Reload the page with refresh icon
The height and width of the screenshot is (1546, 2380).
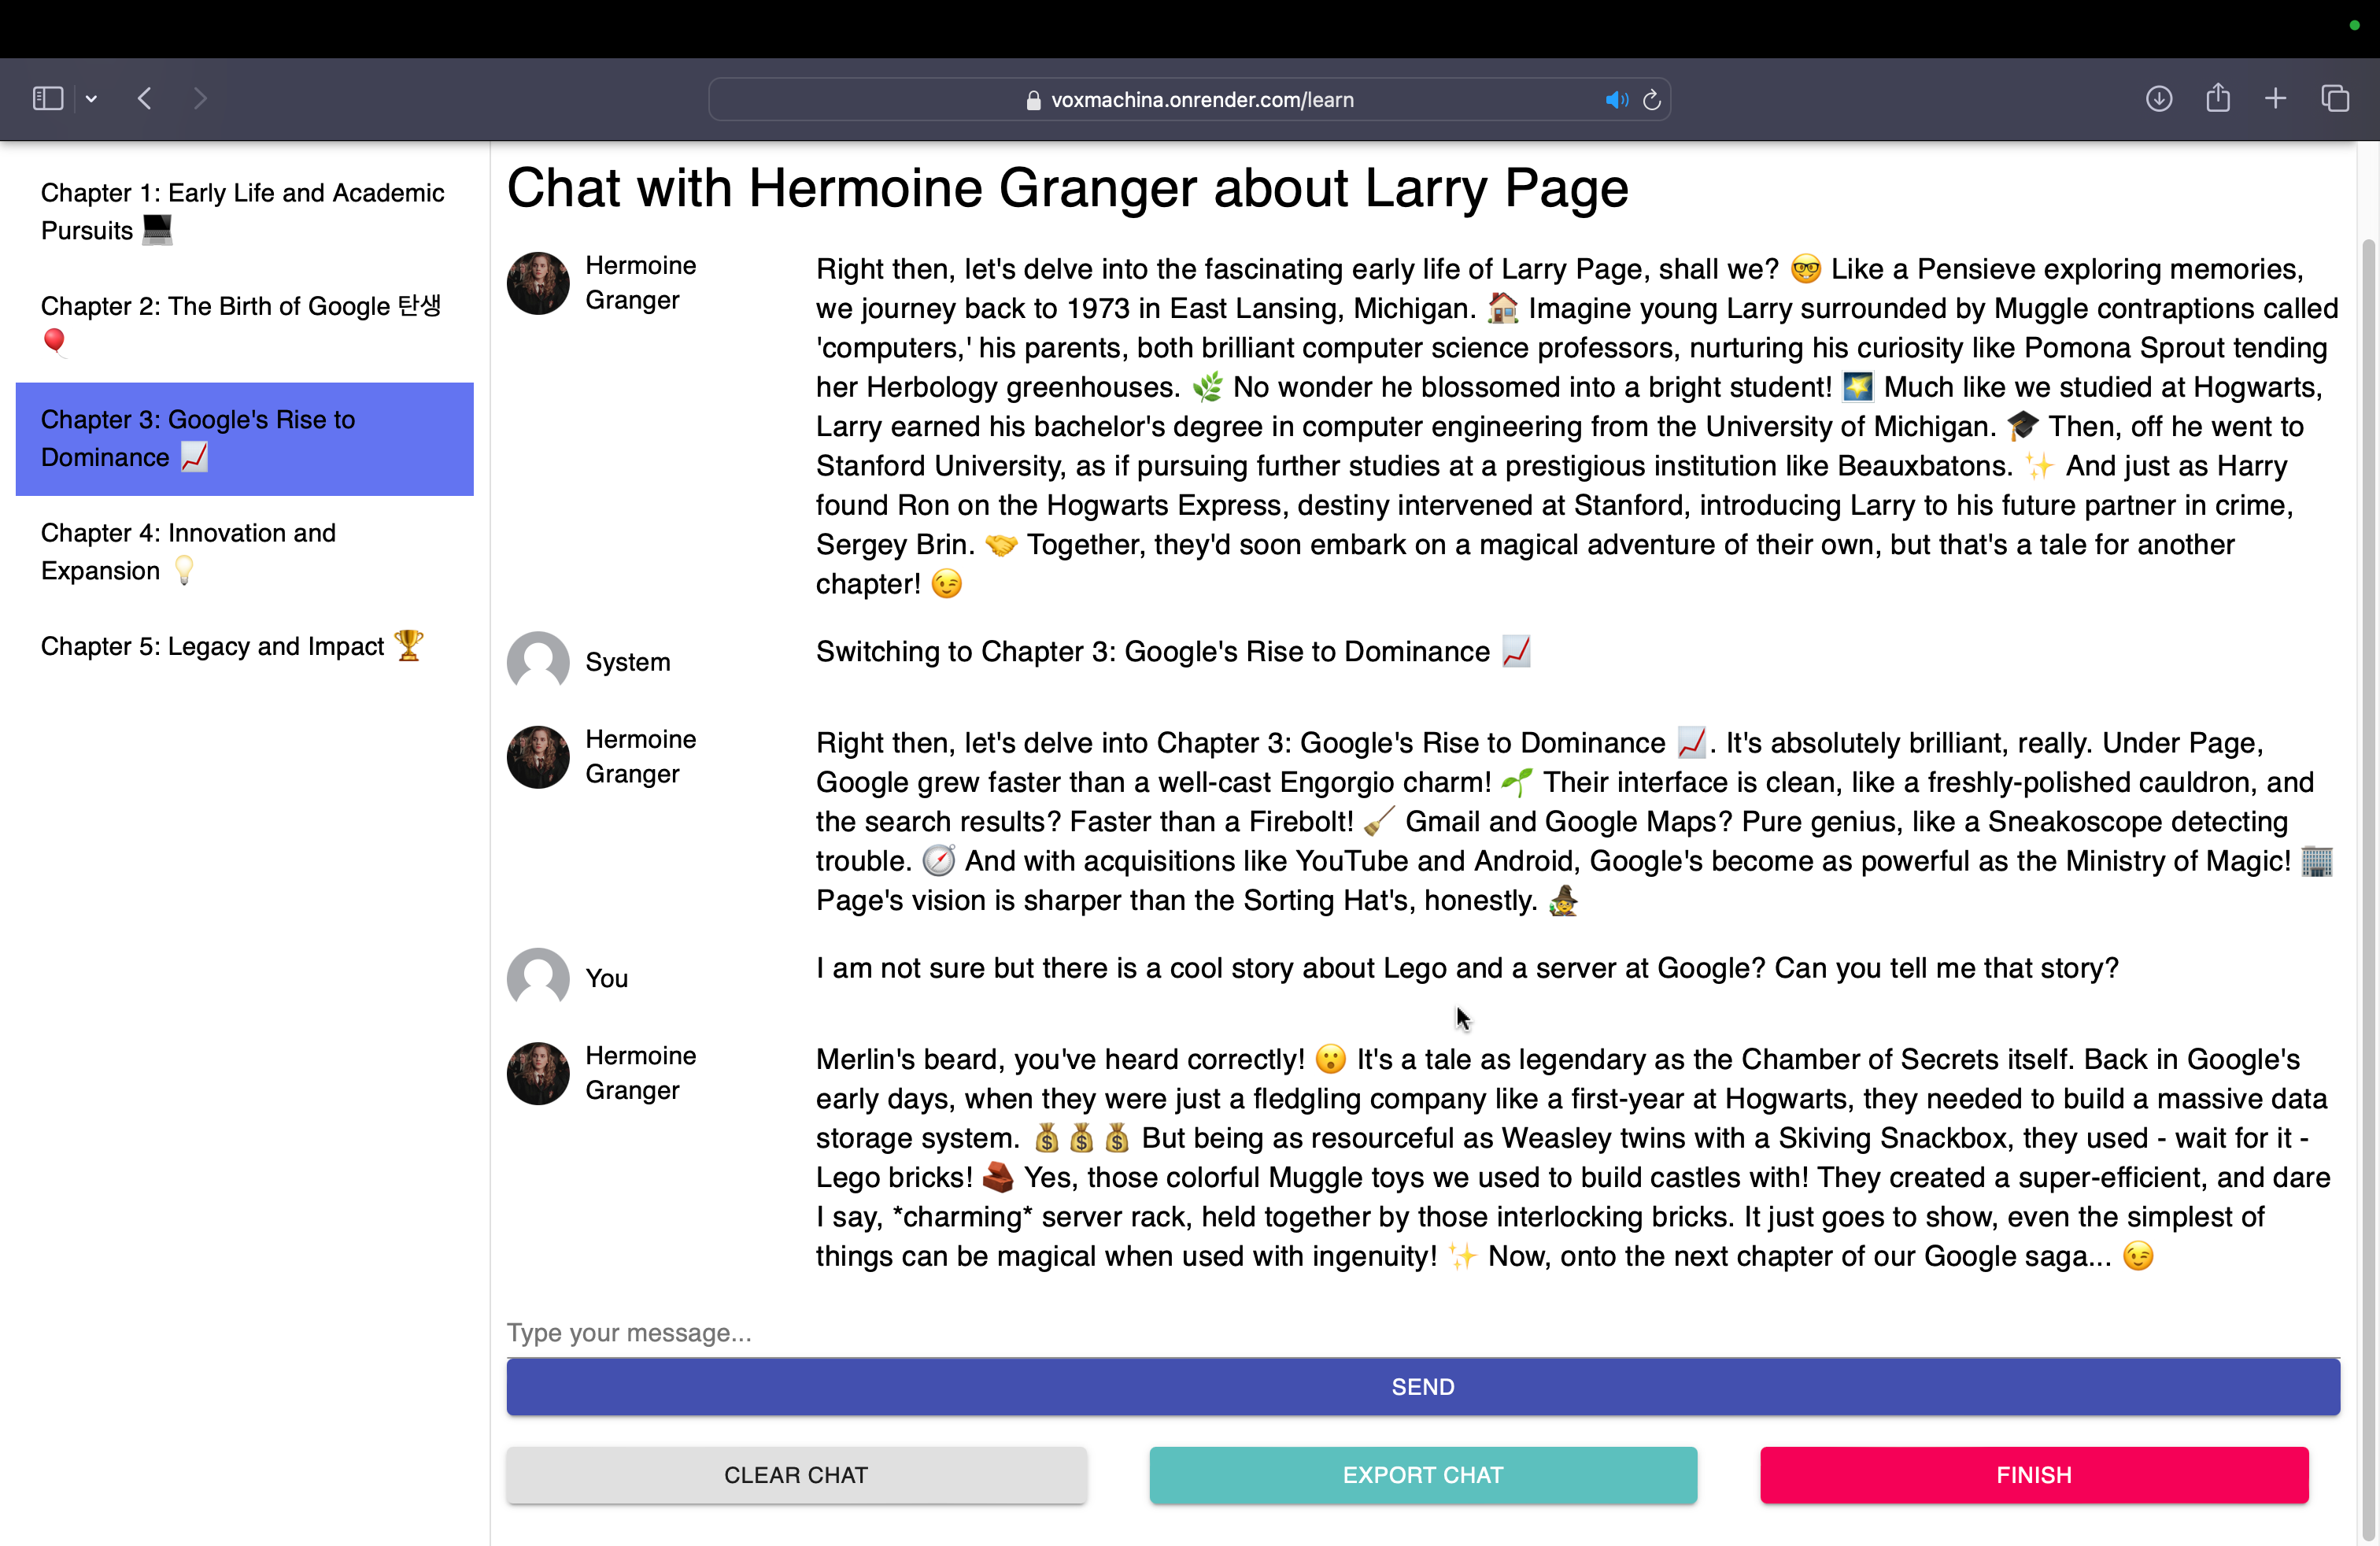(x=1652, y=100)
